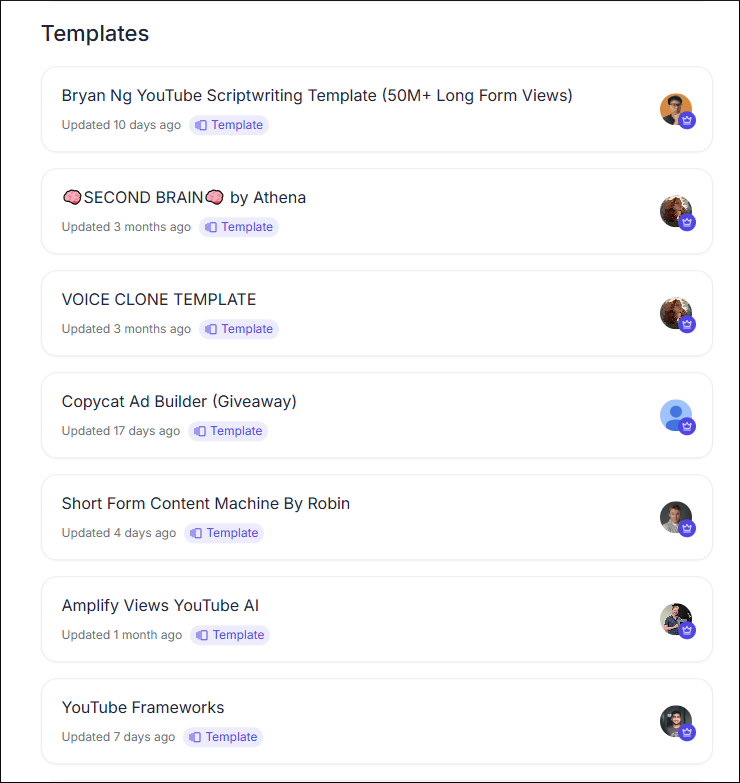Click default user avatar on Copycat Ad Builder
740x783 pixels.
click(x=675, y=414)
